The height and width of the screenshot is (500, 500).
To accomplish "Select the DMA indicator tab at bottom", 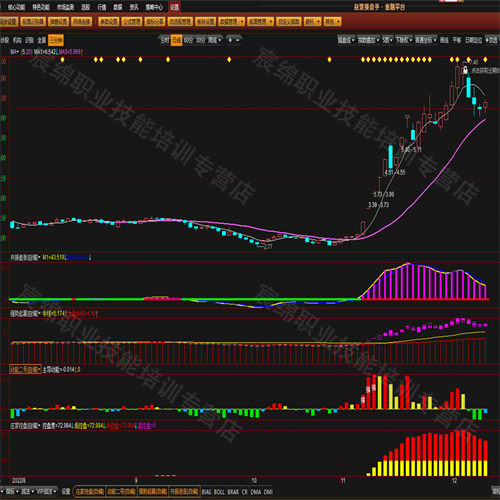I will pos(256,492).
